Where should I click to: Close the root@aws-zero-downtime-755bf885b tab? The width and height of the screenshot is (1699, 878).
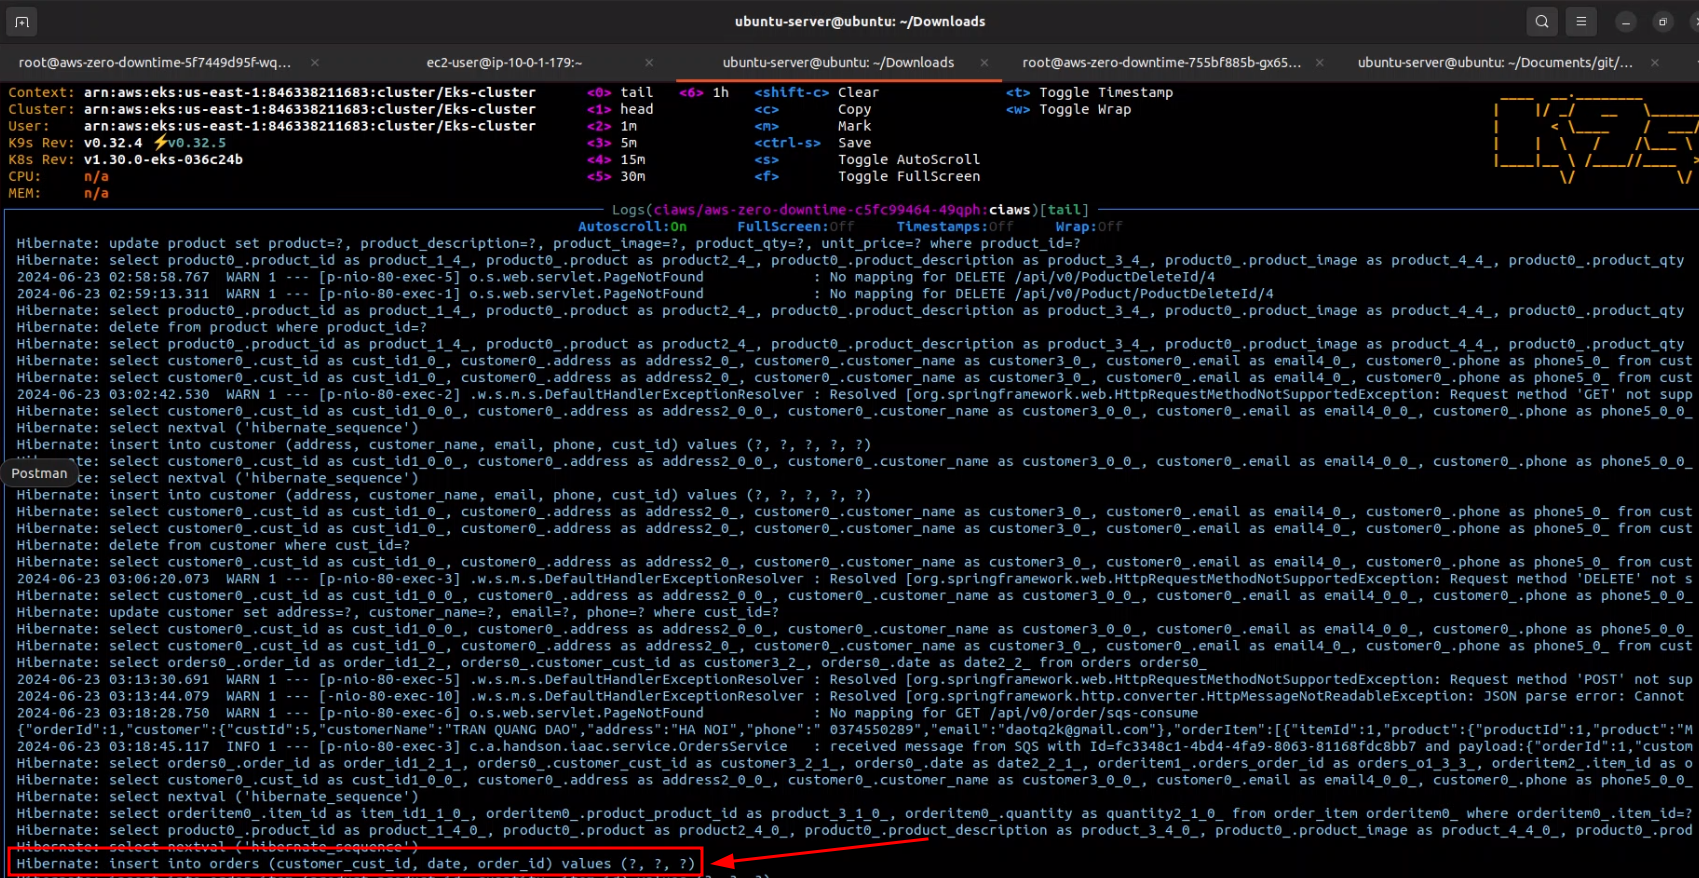(1319, 62)
